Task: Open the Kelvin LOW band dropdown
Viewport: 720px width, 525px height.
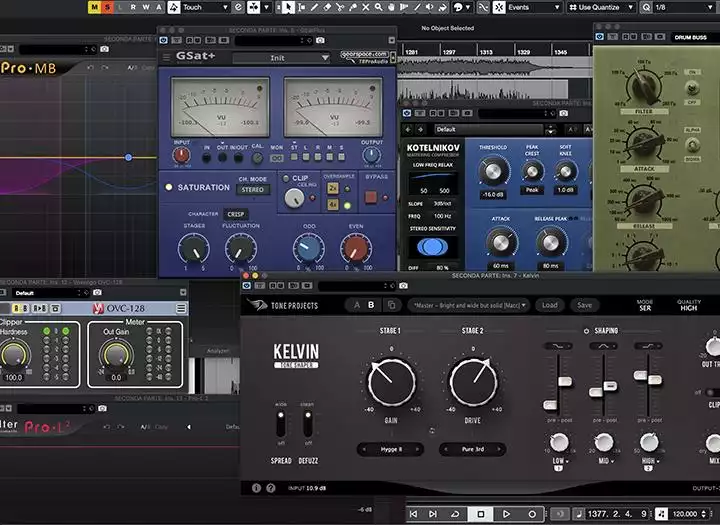Action: (561, 461)
